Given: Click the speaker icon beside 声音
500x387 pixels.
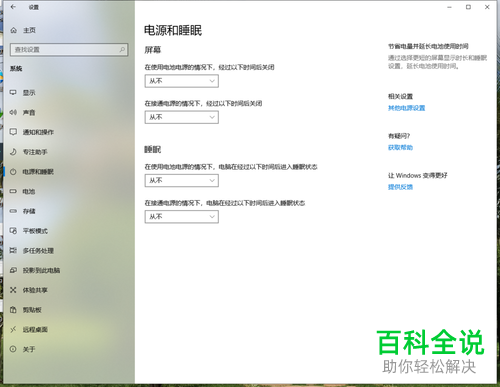Looking at the screenshot, I should 13,112.
